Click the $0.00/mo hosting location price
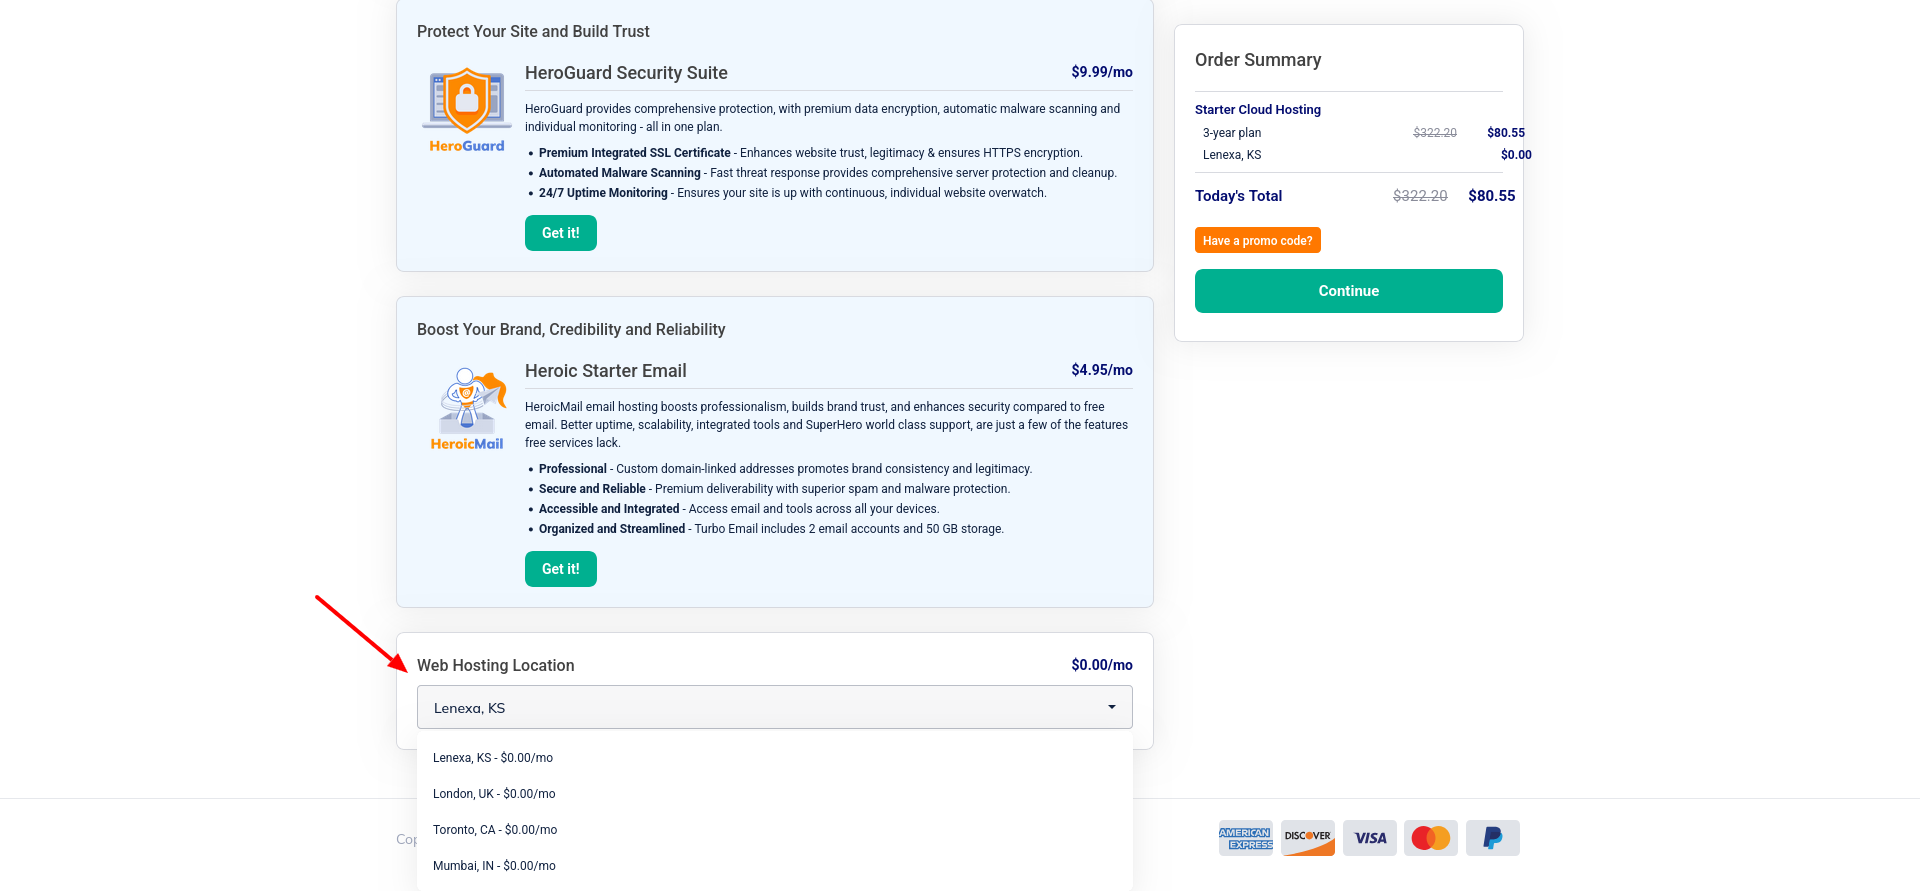Viewport: 1920px width, 891px height. tap(1102, 665)
